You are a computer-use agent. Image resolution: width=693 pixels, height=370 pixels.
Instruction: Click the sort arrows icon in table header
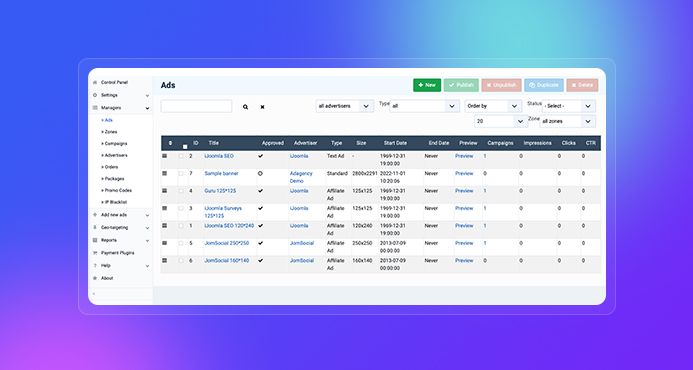pyautogui.click(x=171, y=143)
